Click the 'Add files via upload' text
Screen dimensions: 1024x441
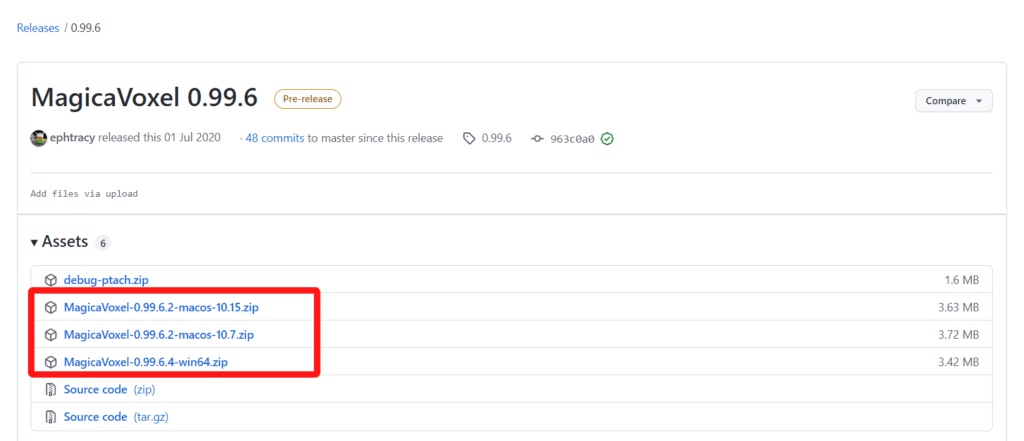[84, 194]
